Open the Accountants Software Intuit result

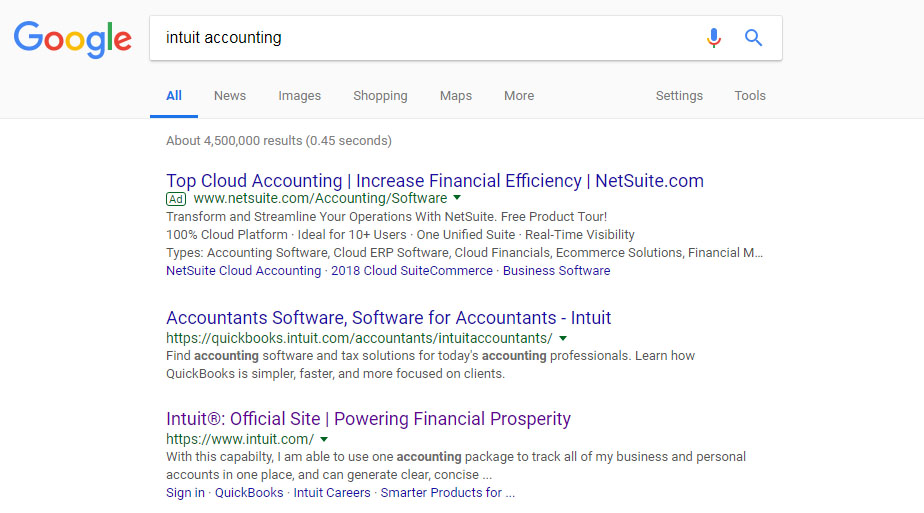(388, 318)
